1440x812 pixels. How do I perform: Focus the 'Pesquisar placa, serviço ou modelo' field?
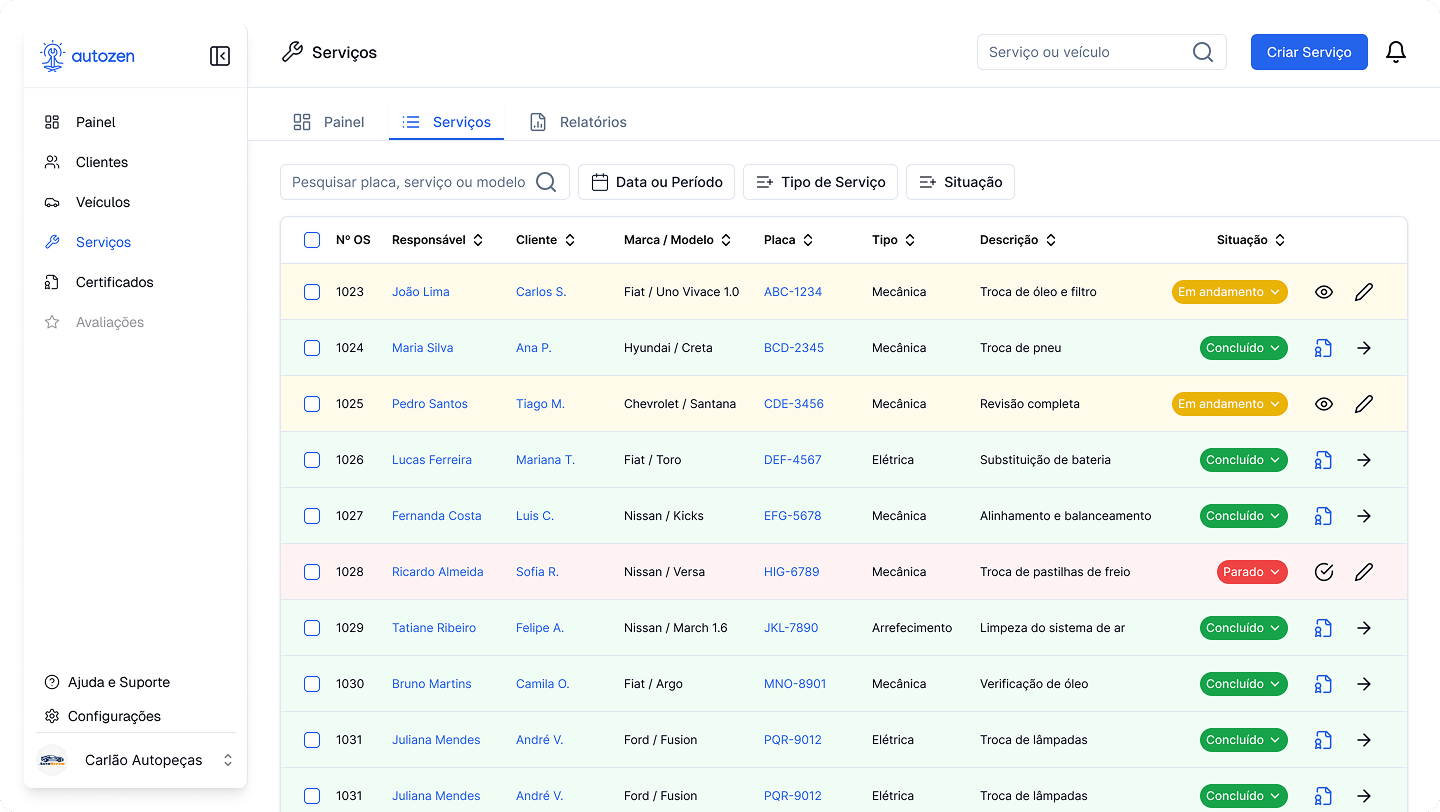pos(408,182)
